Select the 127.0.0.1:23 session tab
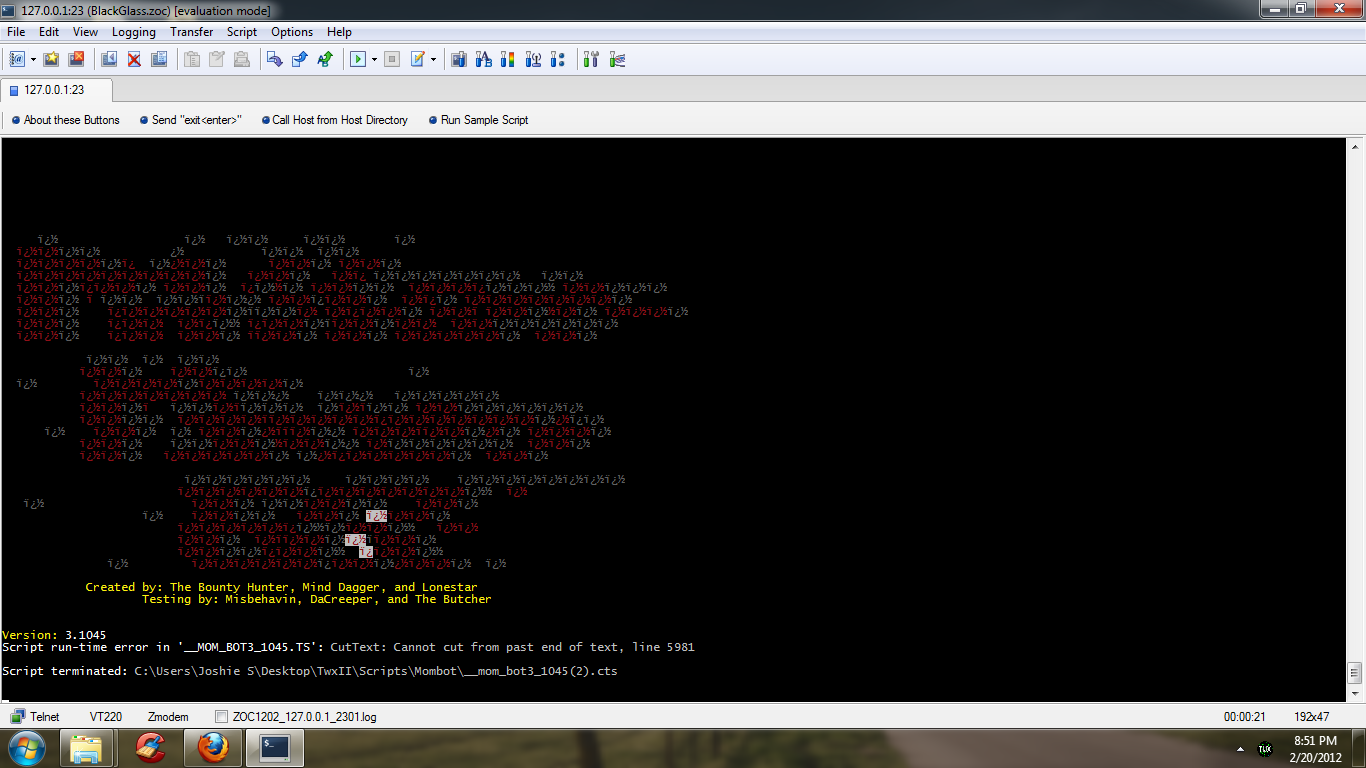The image size is (1366, 768). [x=54, y=90]
